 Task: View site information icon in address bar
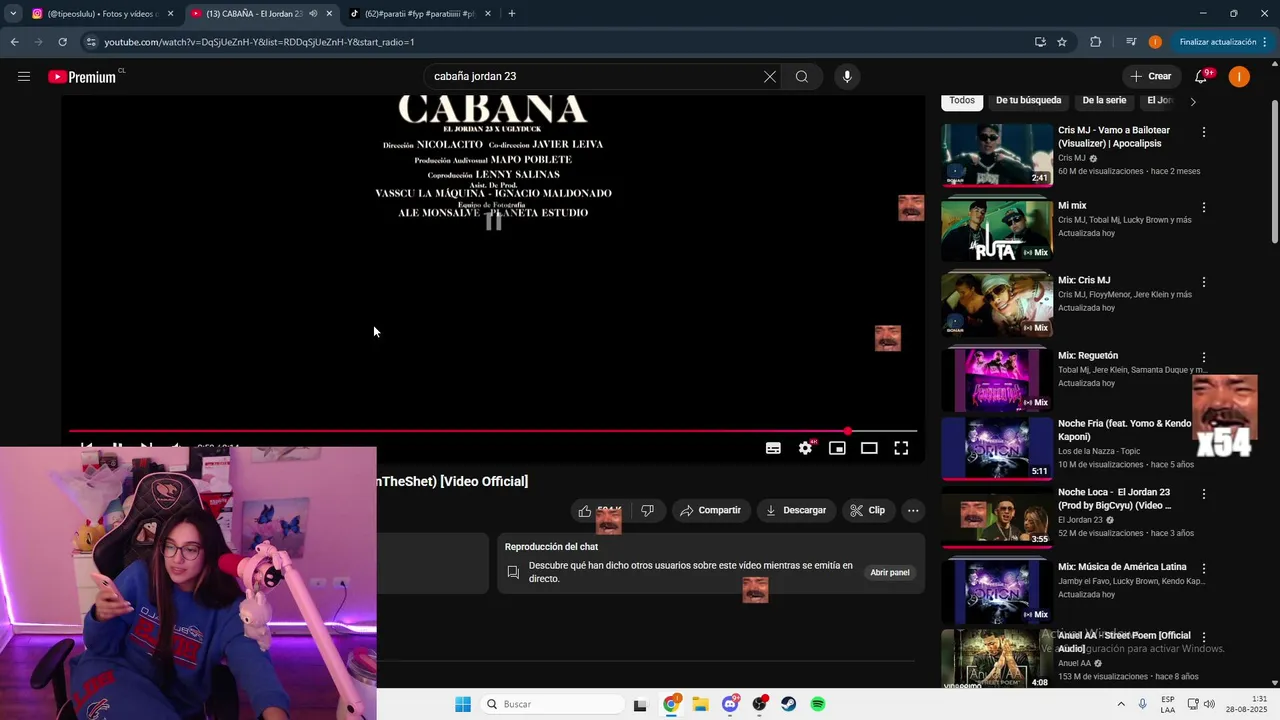tap(91, 42)
